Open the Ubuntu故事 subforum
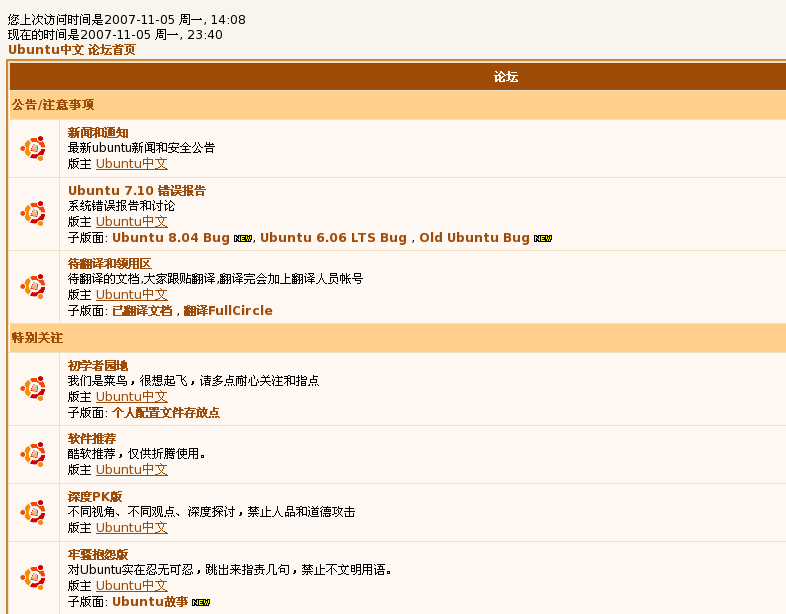Image resolution: width=786 pixels, height=614 pixels. (150, 601)
